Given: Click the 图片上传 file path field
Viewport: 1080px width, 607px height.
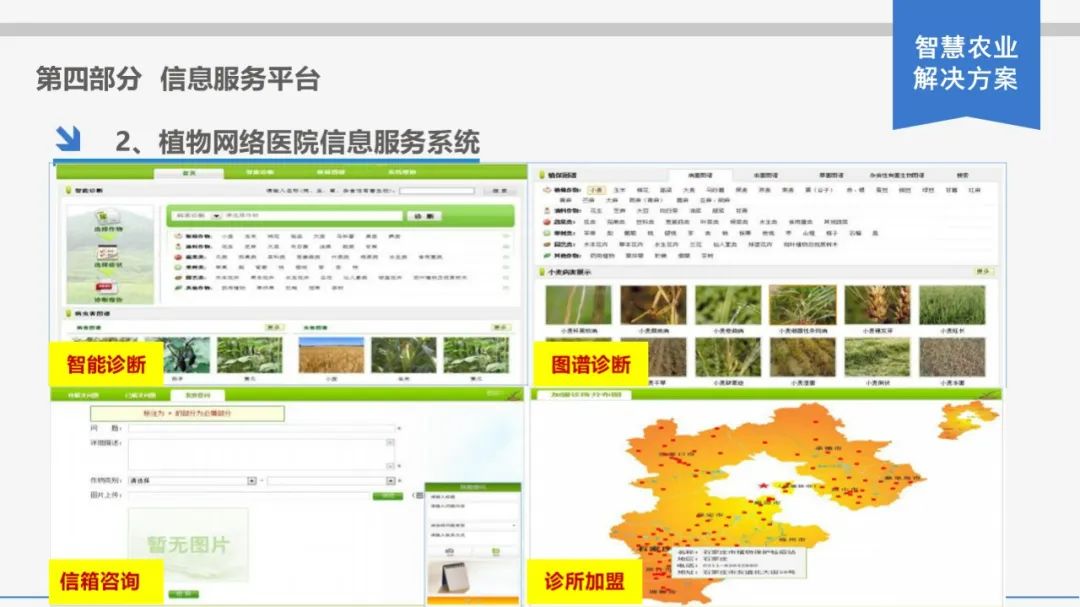Looking at the screenshot, I should (249, 496).
